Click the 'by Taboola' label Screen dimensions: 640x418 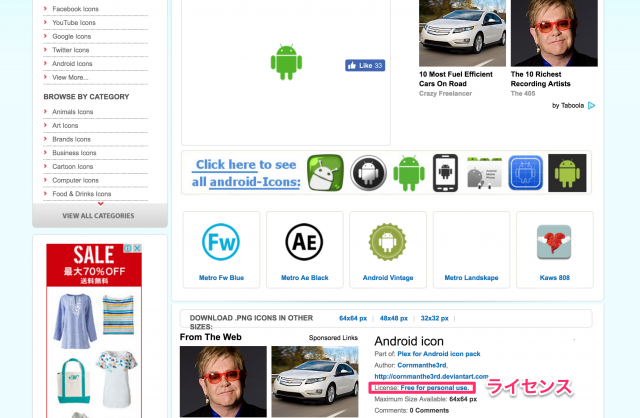click(x=568, y=106)
